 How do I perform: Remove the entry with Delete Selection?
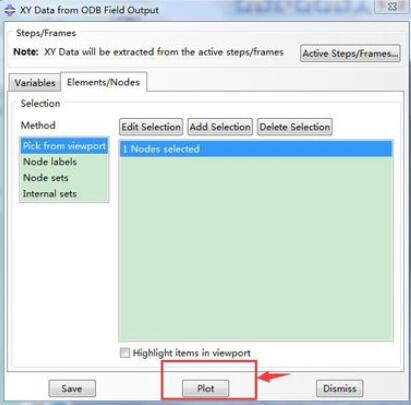point(295,127)
